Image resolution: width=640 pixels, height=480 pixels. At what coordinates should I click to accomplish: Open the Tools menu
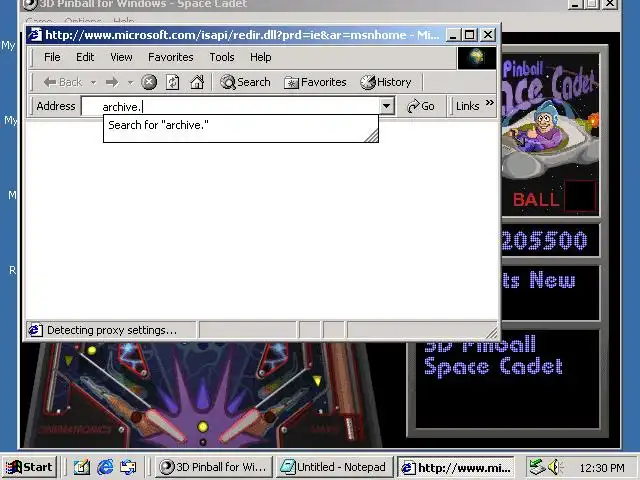tap(222, 57)
